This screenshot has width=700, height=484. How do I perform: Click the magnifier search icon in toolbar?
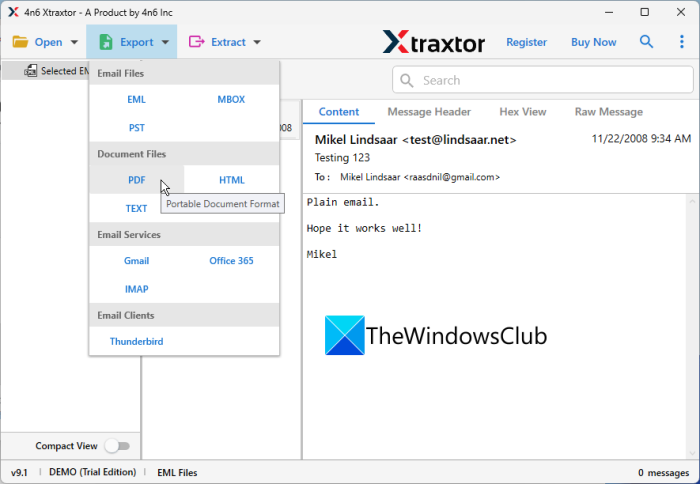646,42
